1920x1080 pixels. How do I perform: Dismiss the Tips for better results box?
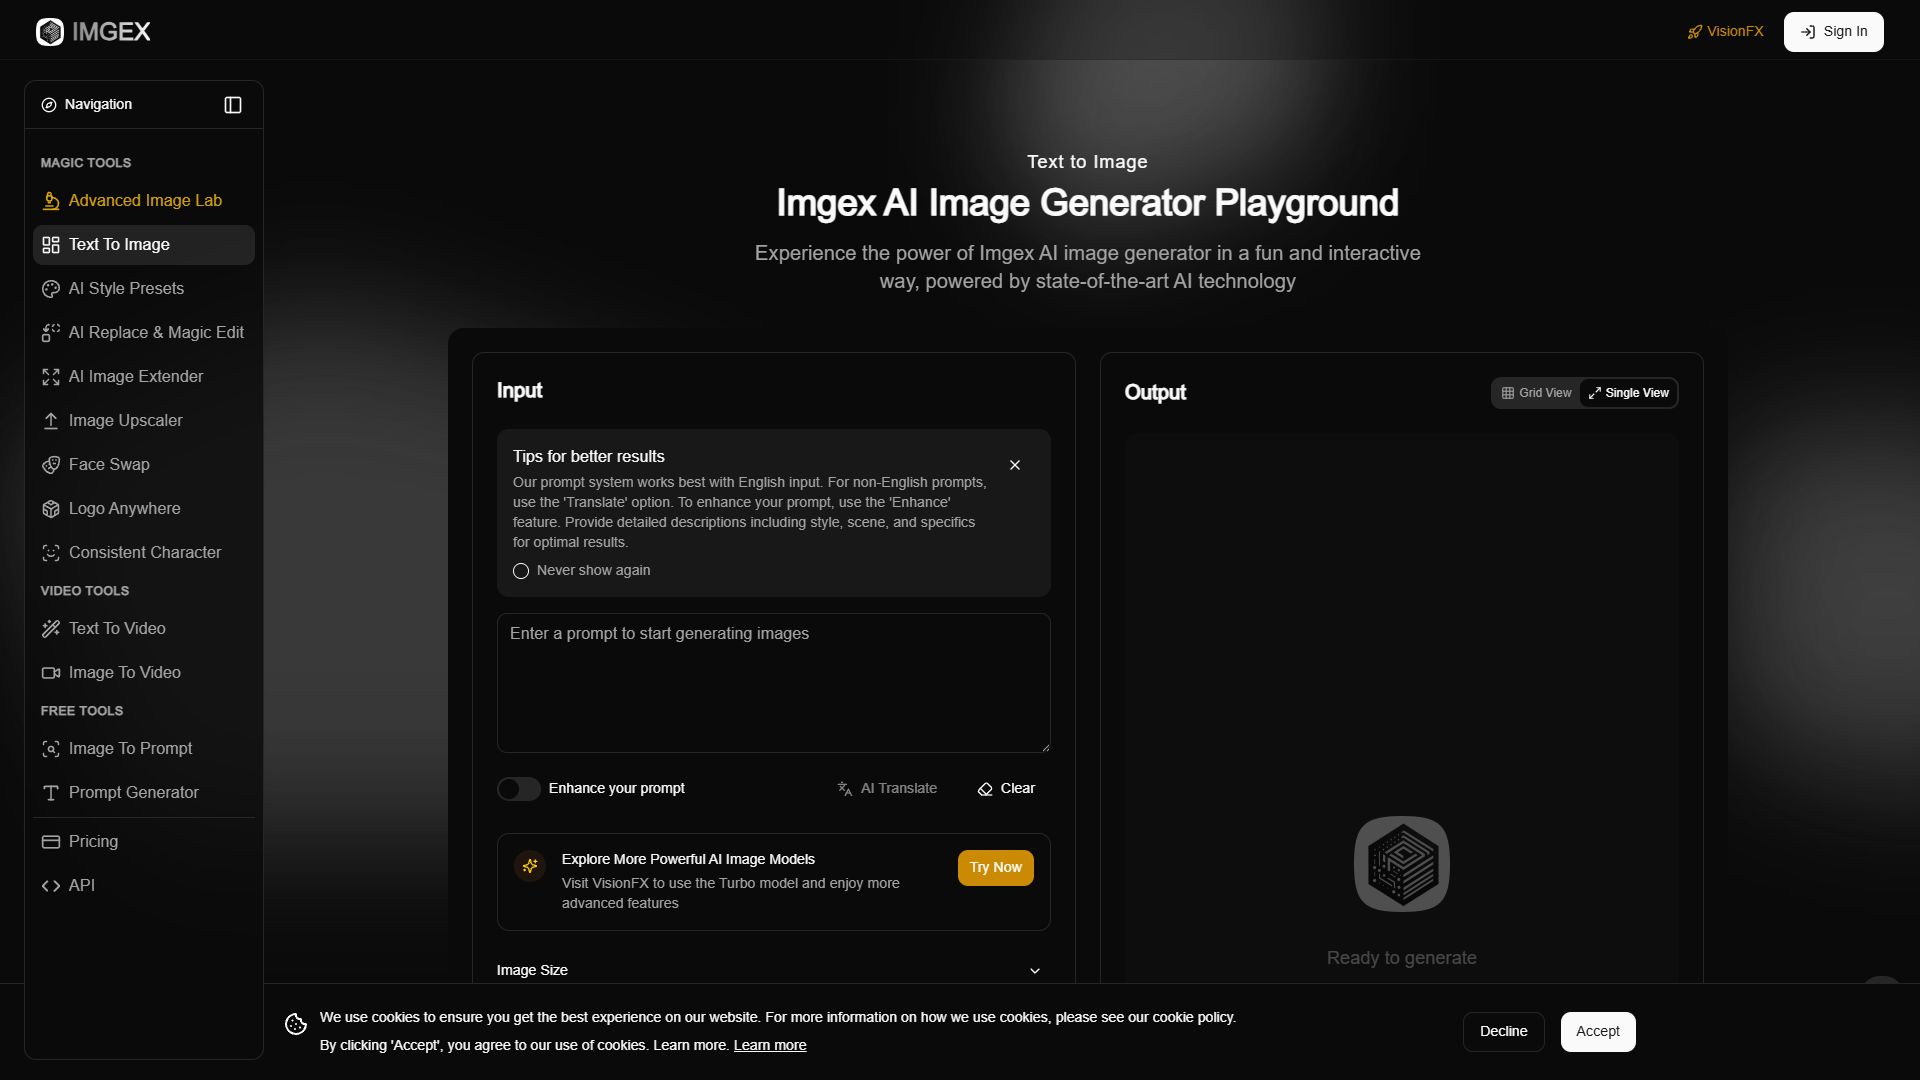tap(1015, 465)
